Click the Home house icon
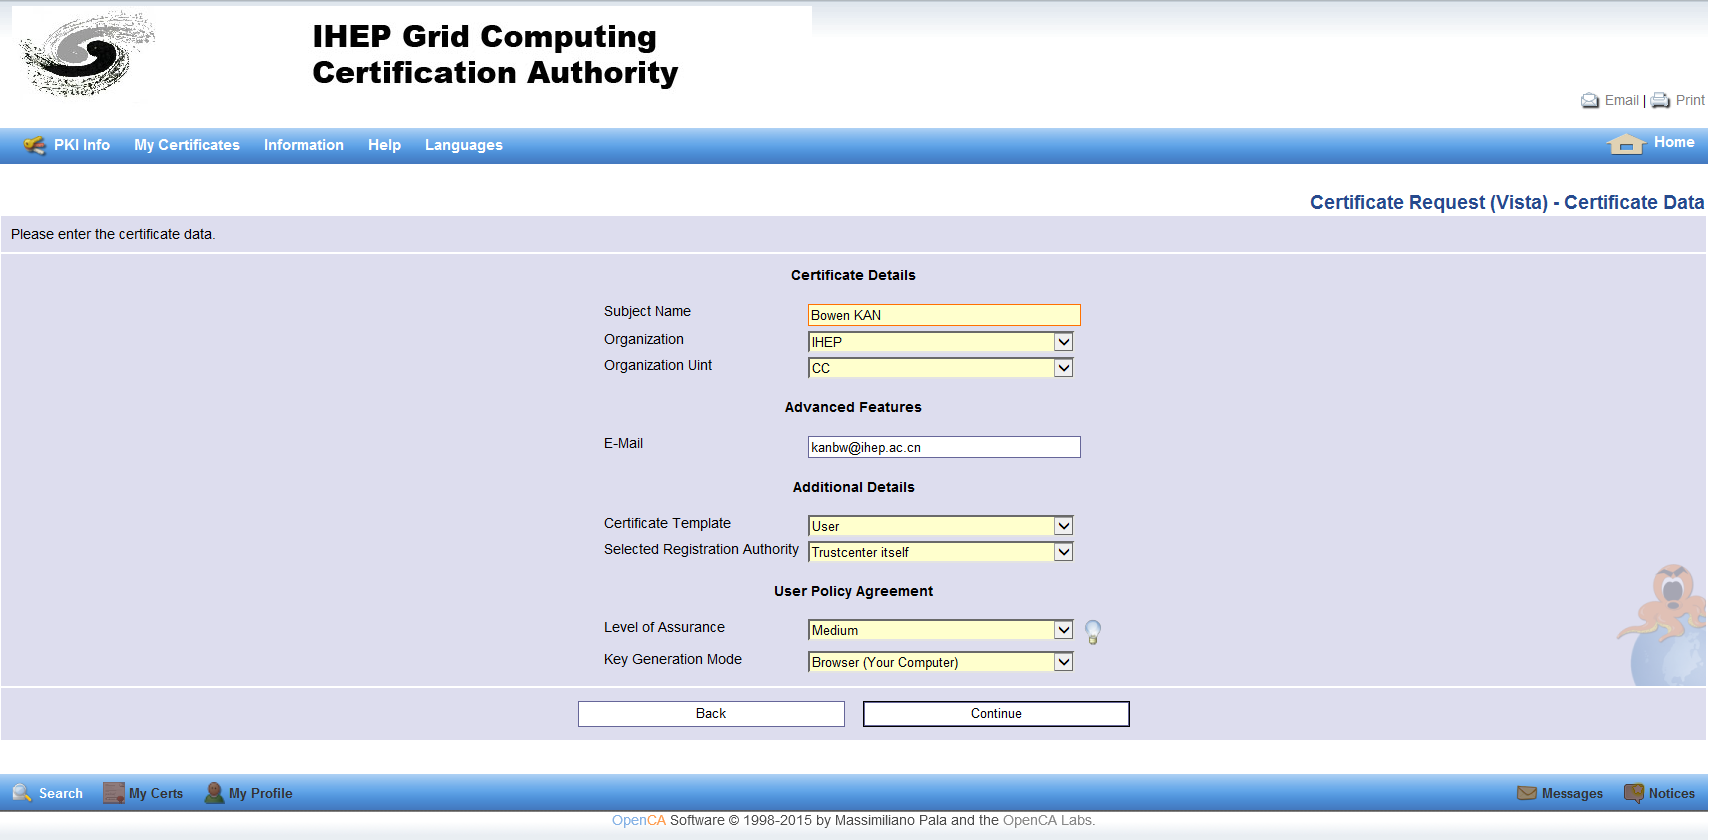The image size is (1710, 840). click(x=1626, y=144)
